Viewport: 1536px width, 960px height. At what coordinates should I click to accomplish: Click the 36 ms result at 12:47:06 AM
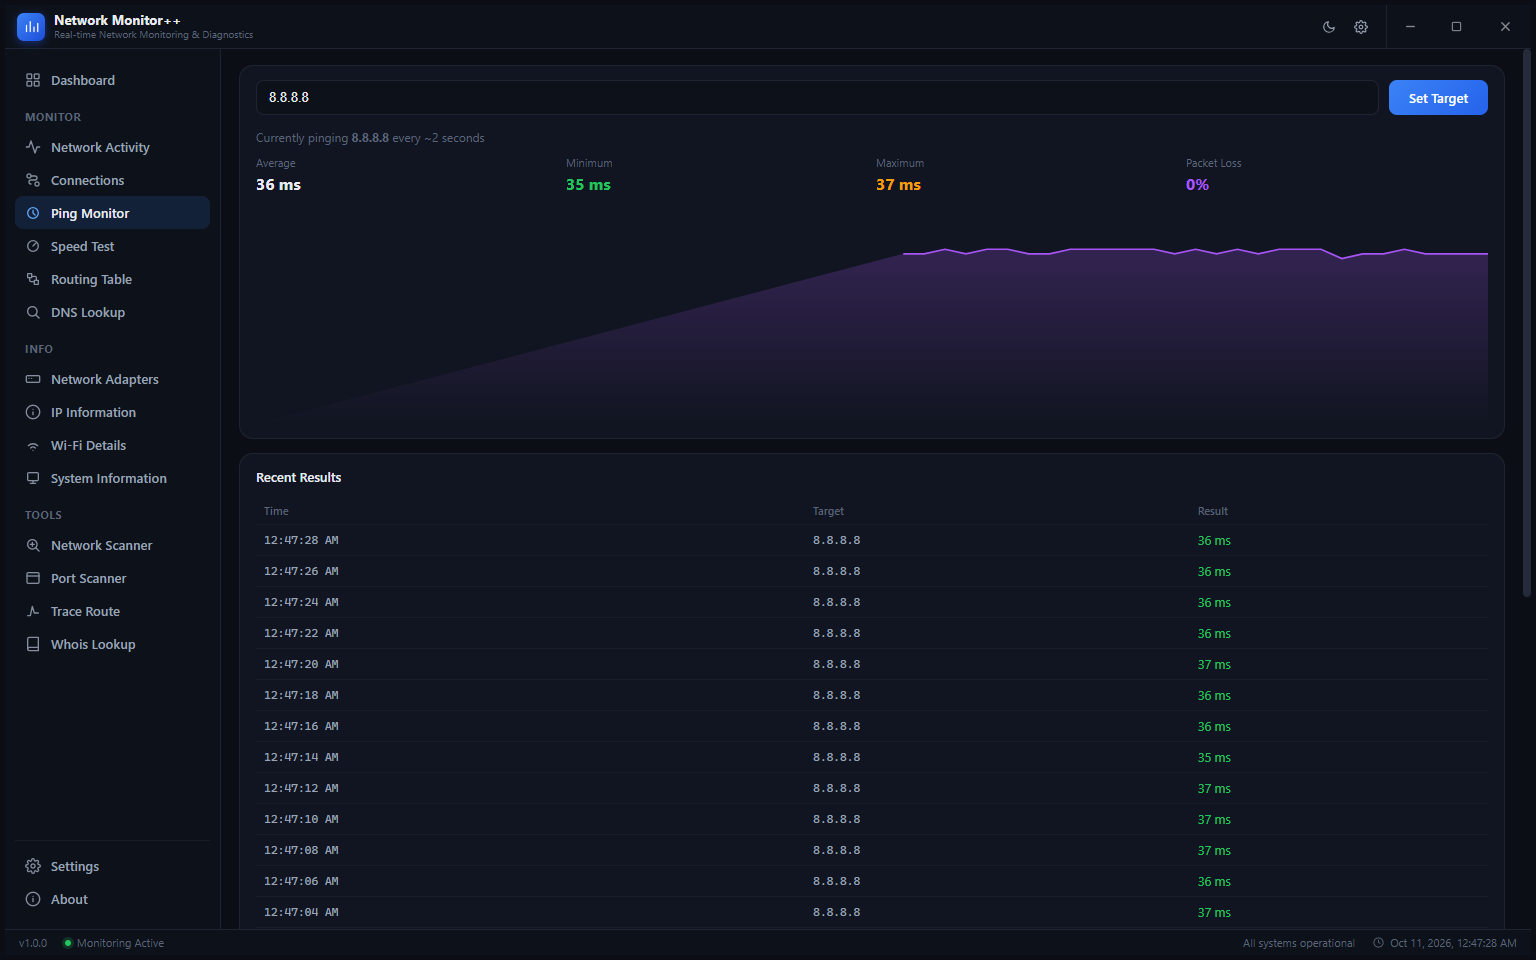pos(1214,882)
